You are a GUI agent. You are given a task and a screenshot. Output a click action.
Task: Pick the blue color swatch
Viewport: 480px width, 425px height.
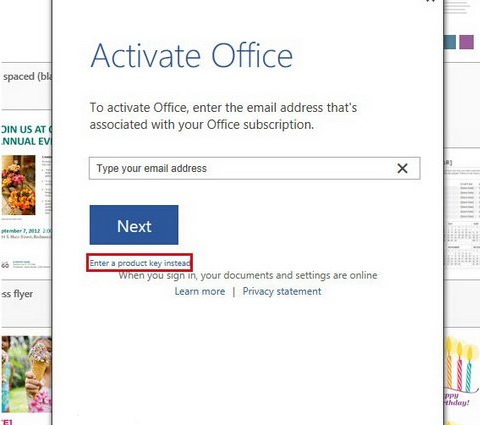click(450, 42)
